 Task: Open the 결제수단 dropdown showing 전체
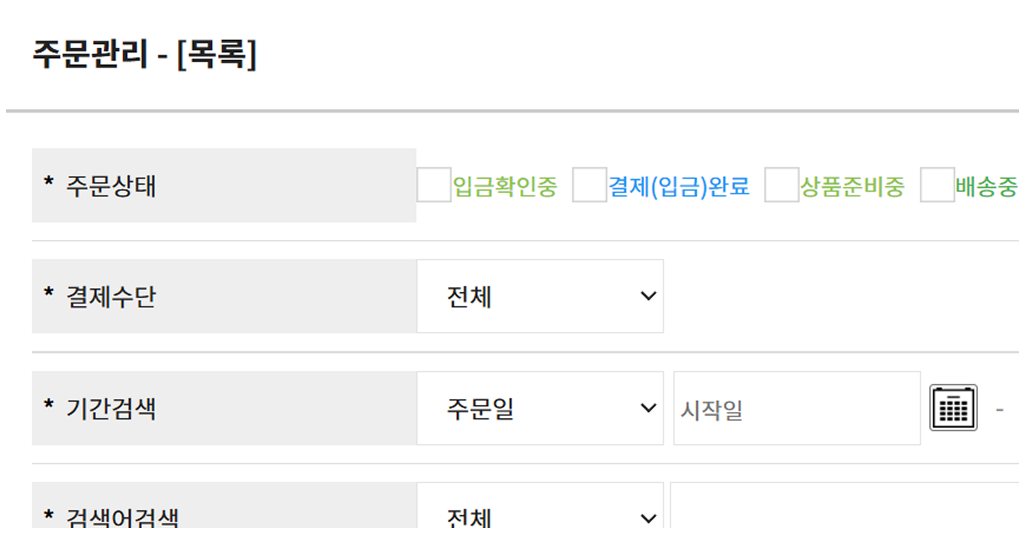[x=540, y=297]
